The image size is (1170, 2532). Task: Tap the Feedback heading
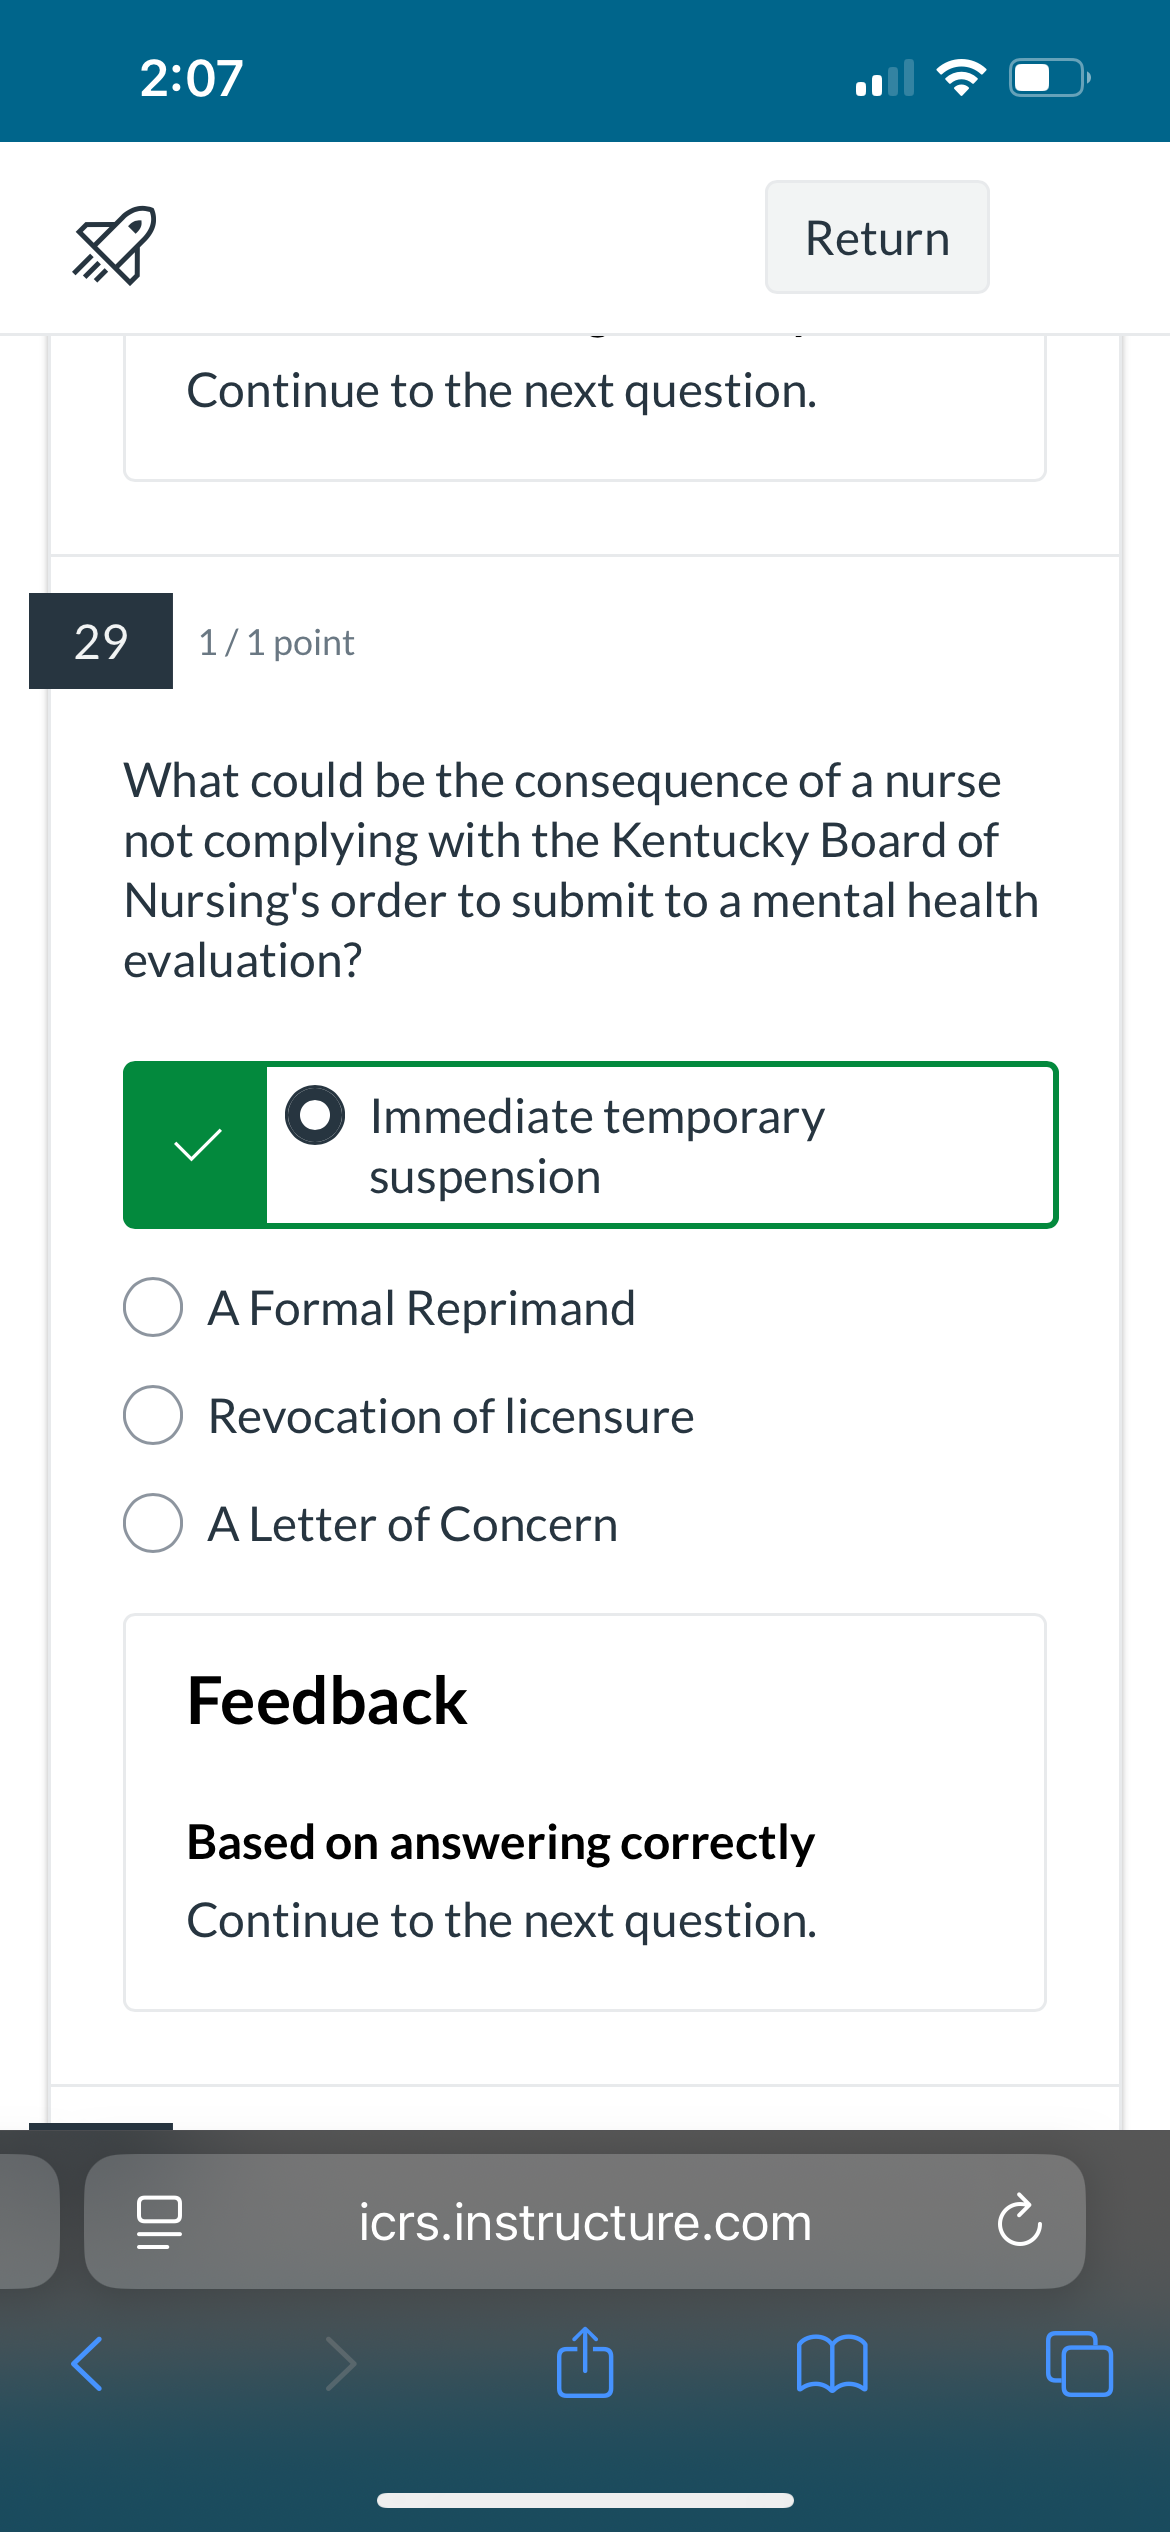[x=327, y=1700]
